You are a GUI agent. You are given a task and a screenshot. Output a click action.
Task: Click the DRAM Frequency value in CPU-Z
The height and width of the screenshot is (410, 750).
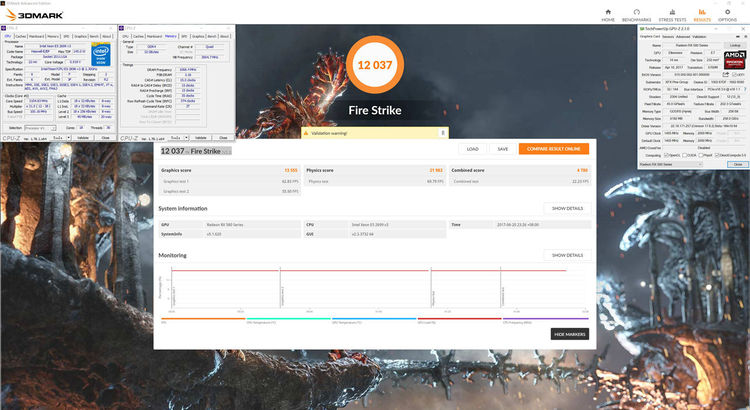pos(188,69)
